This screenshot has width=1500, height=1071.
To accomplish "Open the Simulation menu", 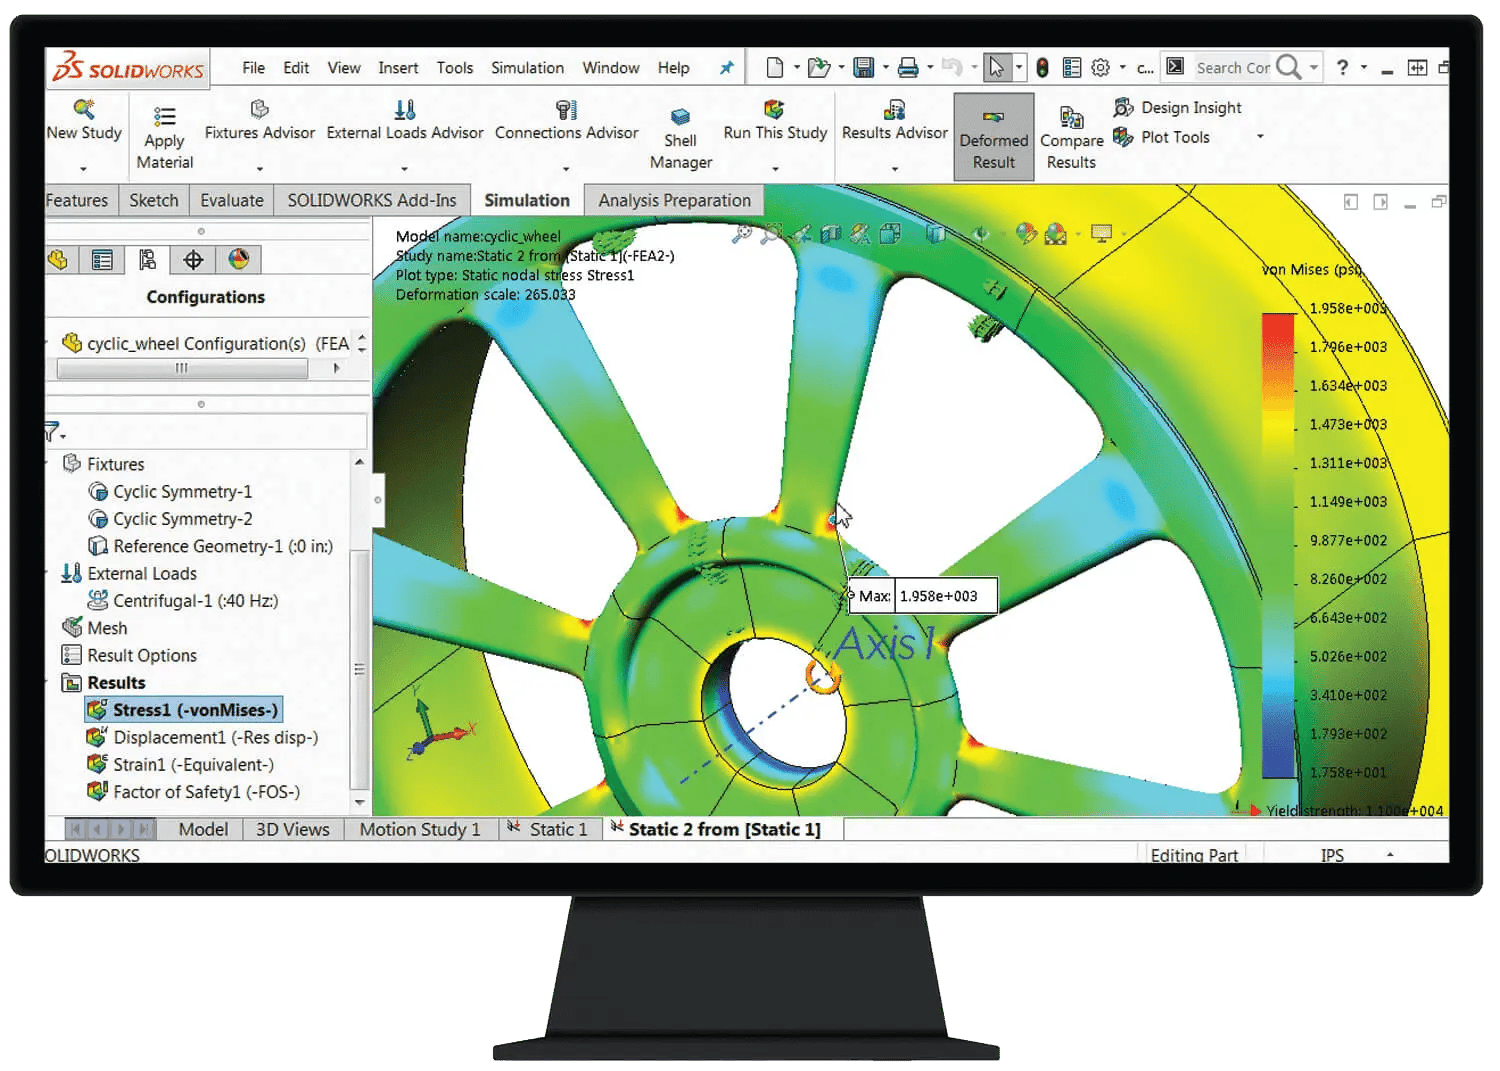I will click(527, 67).
